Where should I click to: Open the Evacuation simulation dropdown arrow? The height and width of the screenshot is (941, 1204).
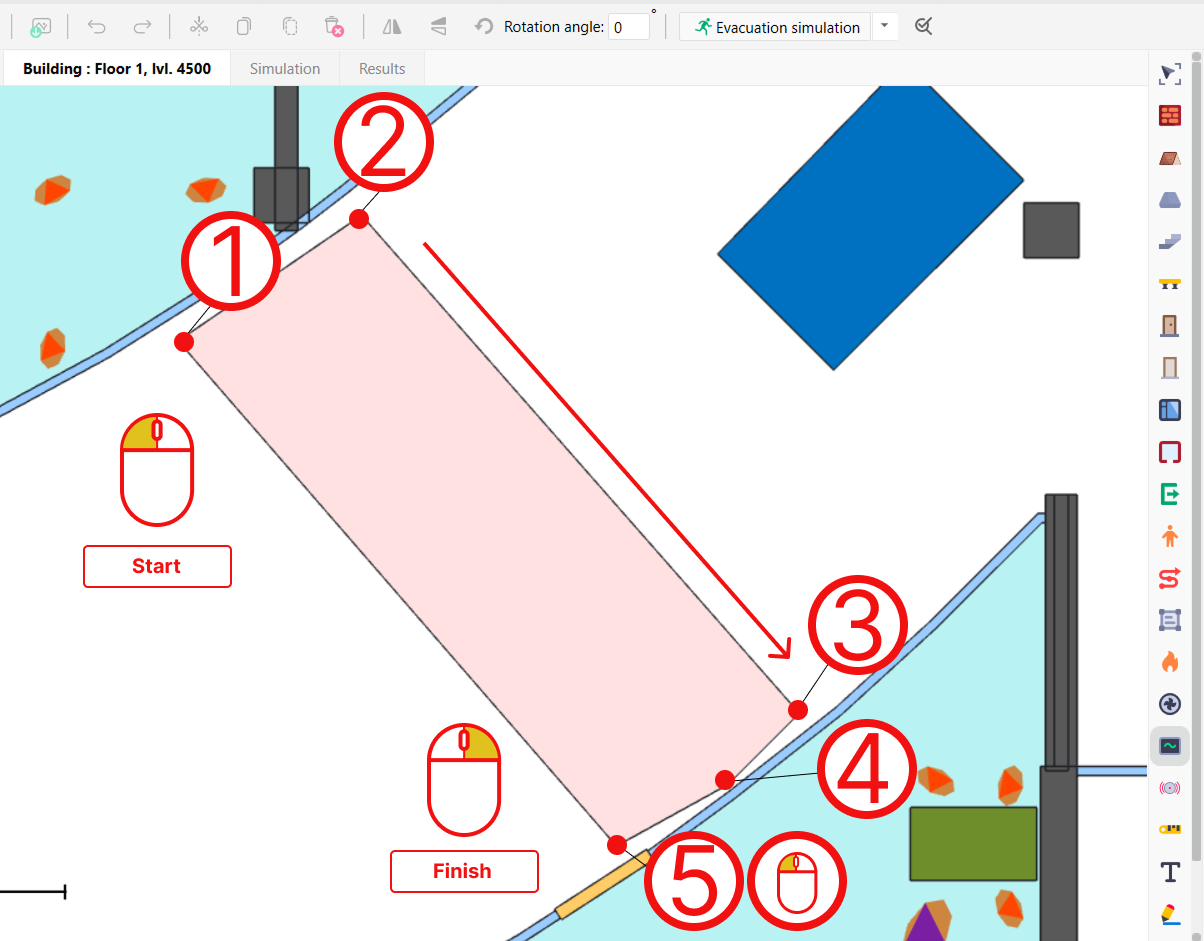point(885,27)
